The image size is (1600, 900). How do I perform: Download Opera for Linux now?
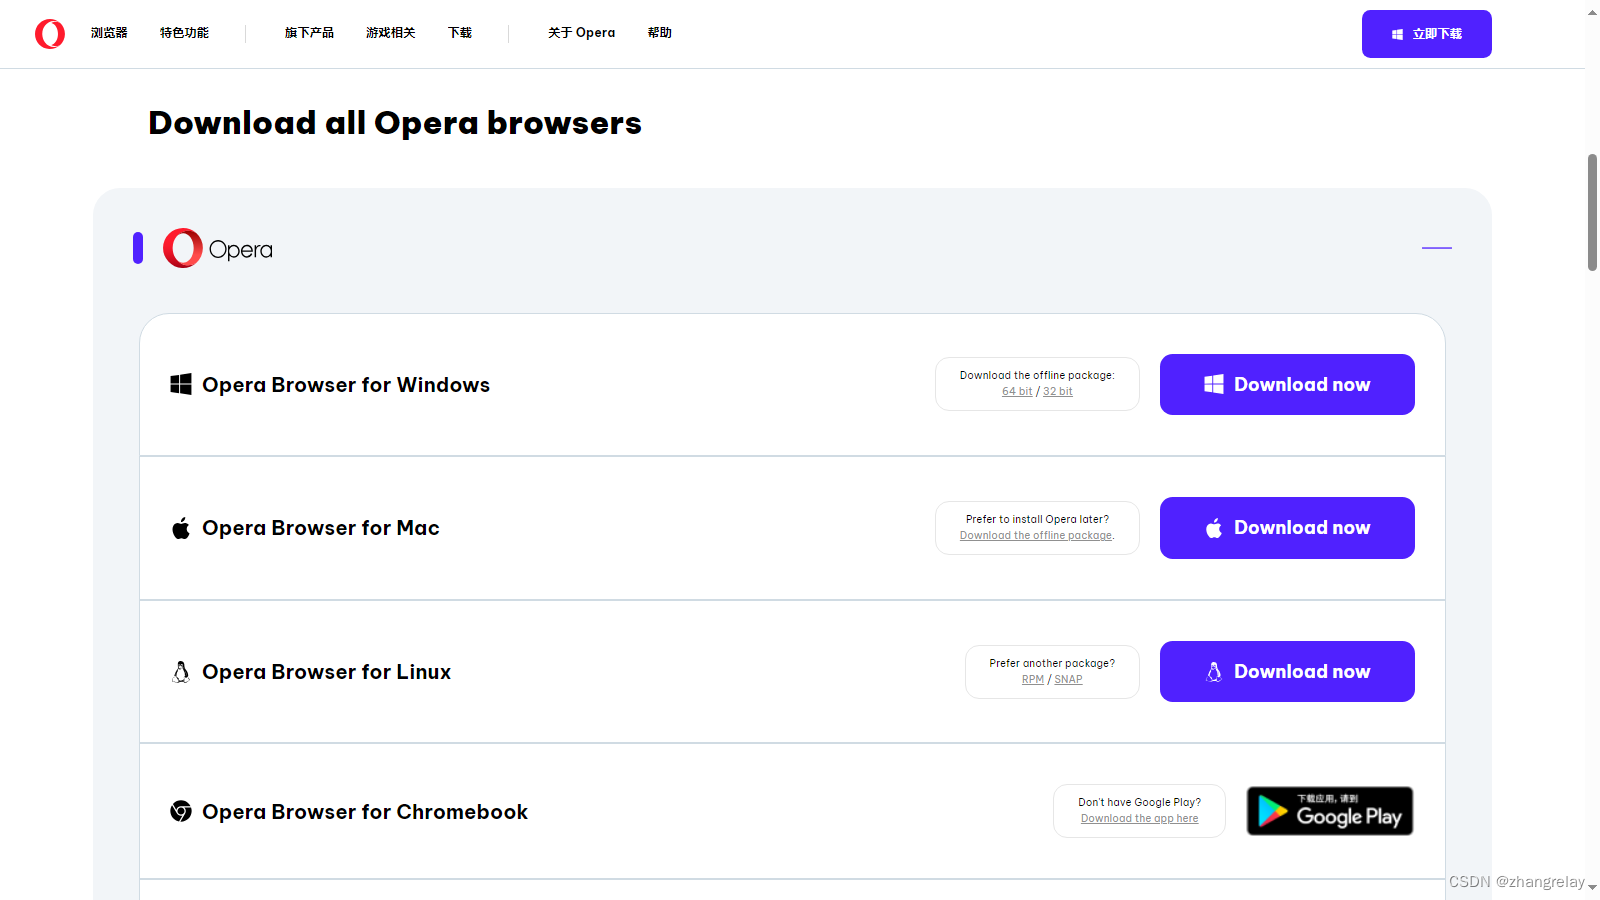(x=1287, y=671)
